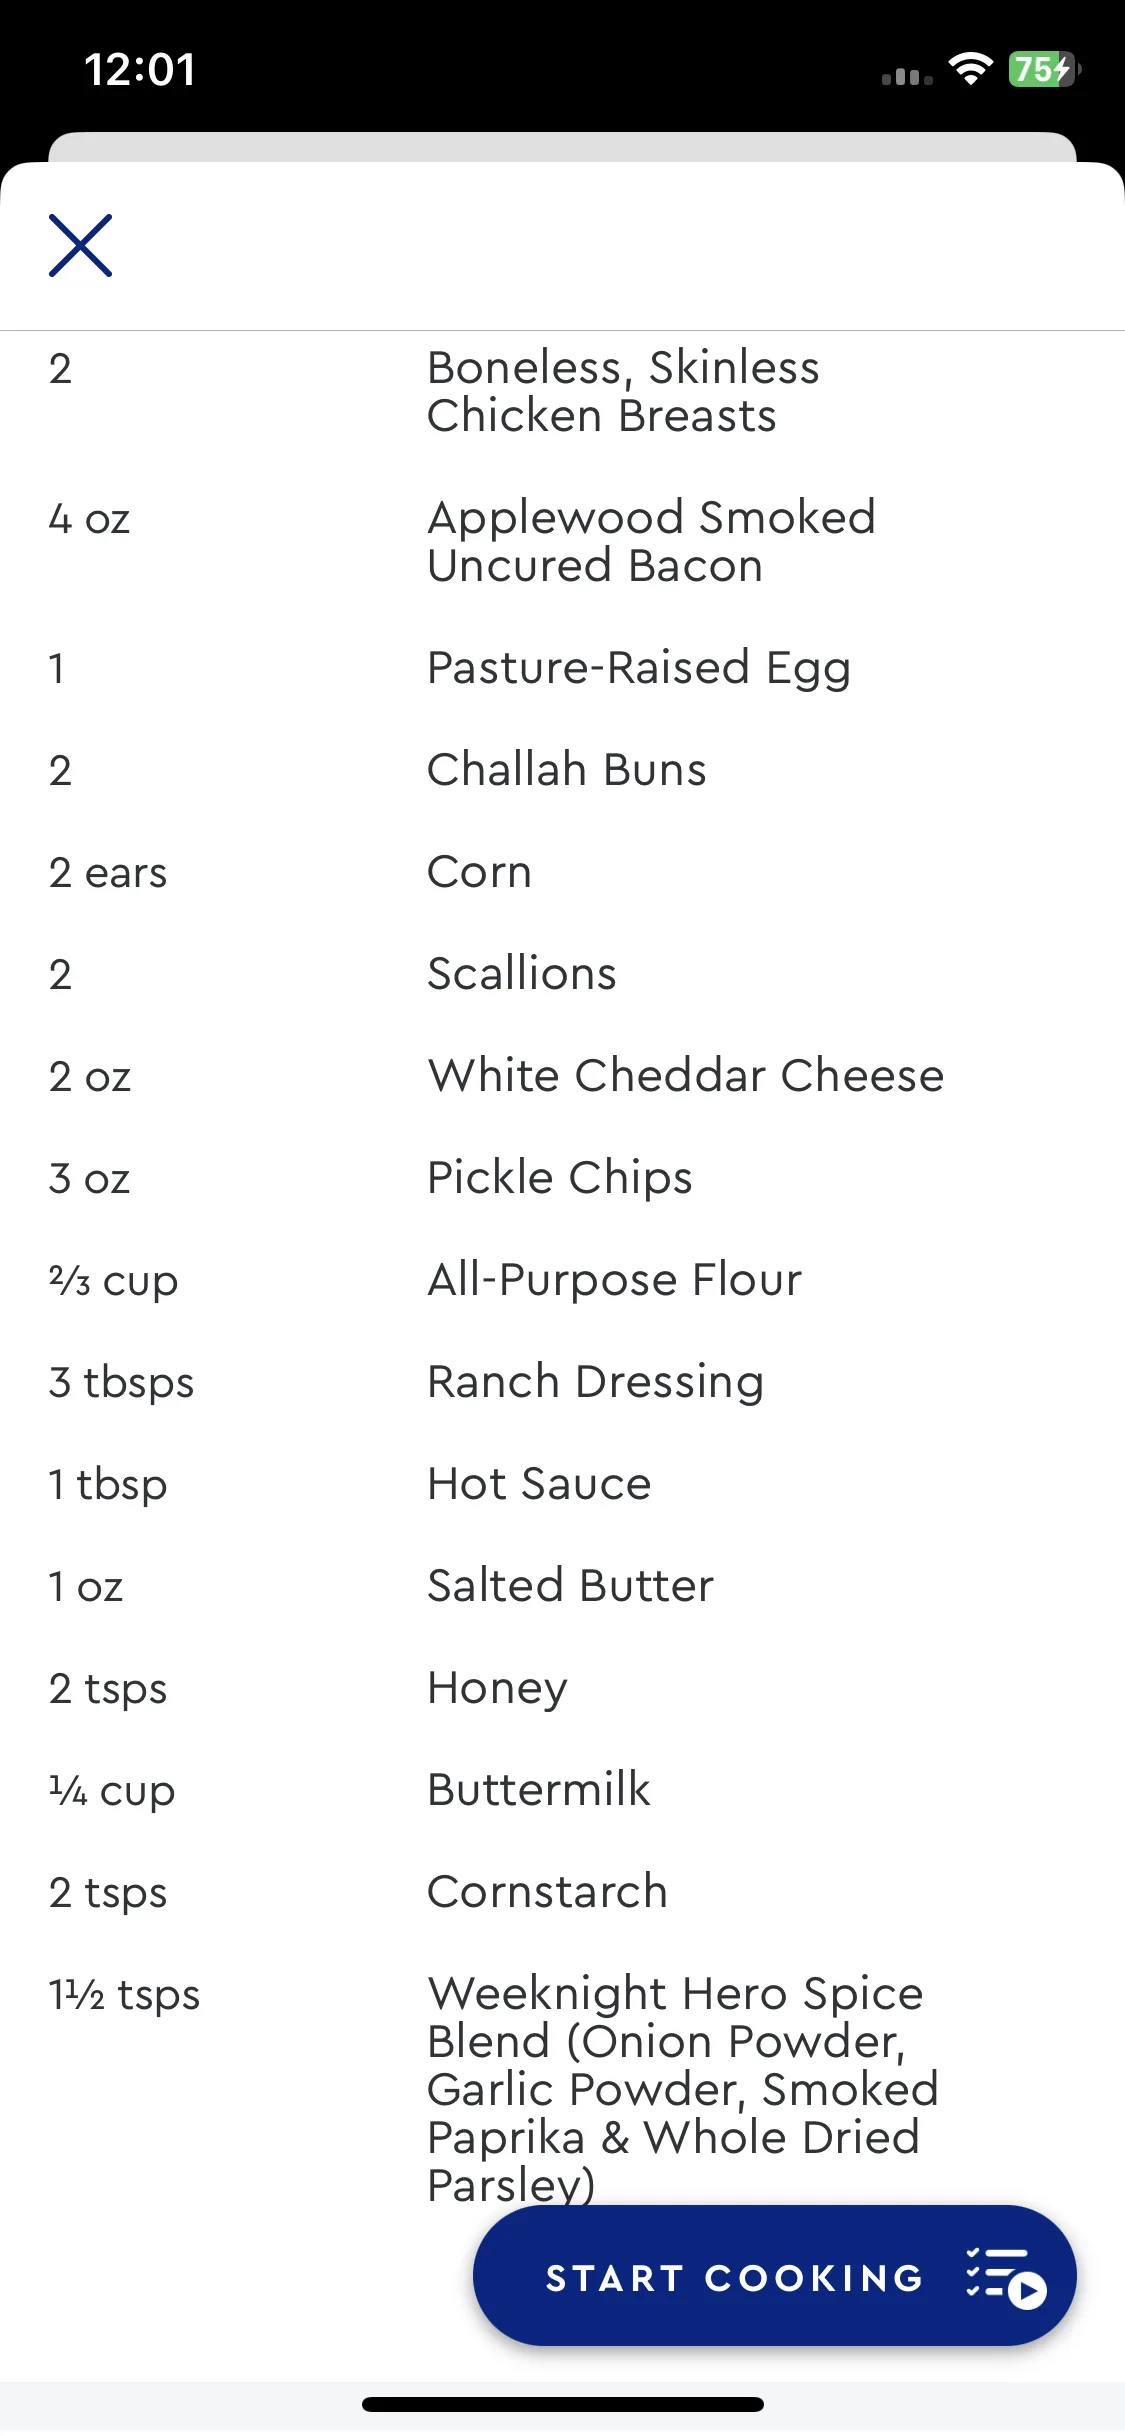This screenshot has width=1125, height=2436.
Task: Choose the Challah Buns row
Action: point(562,770)
